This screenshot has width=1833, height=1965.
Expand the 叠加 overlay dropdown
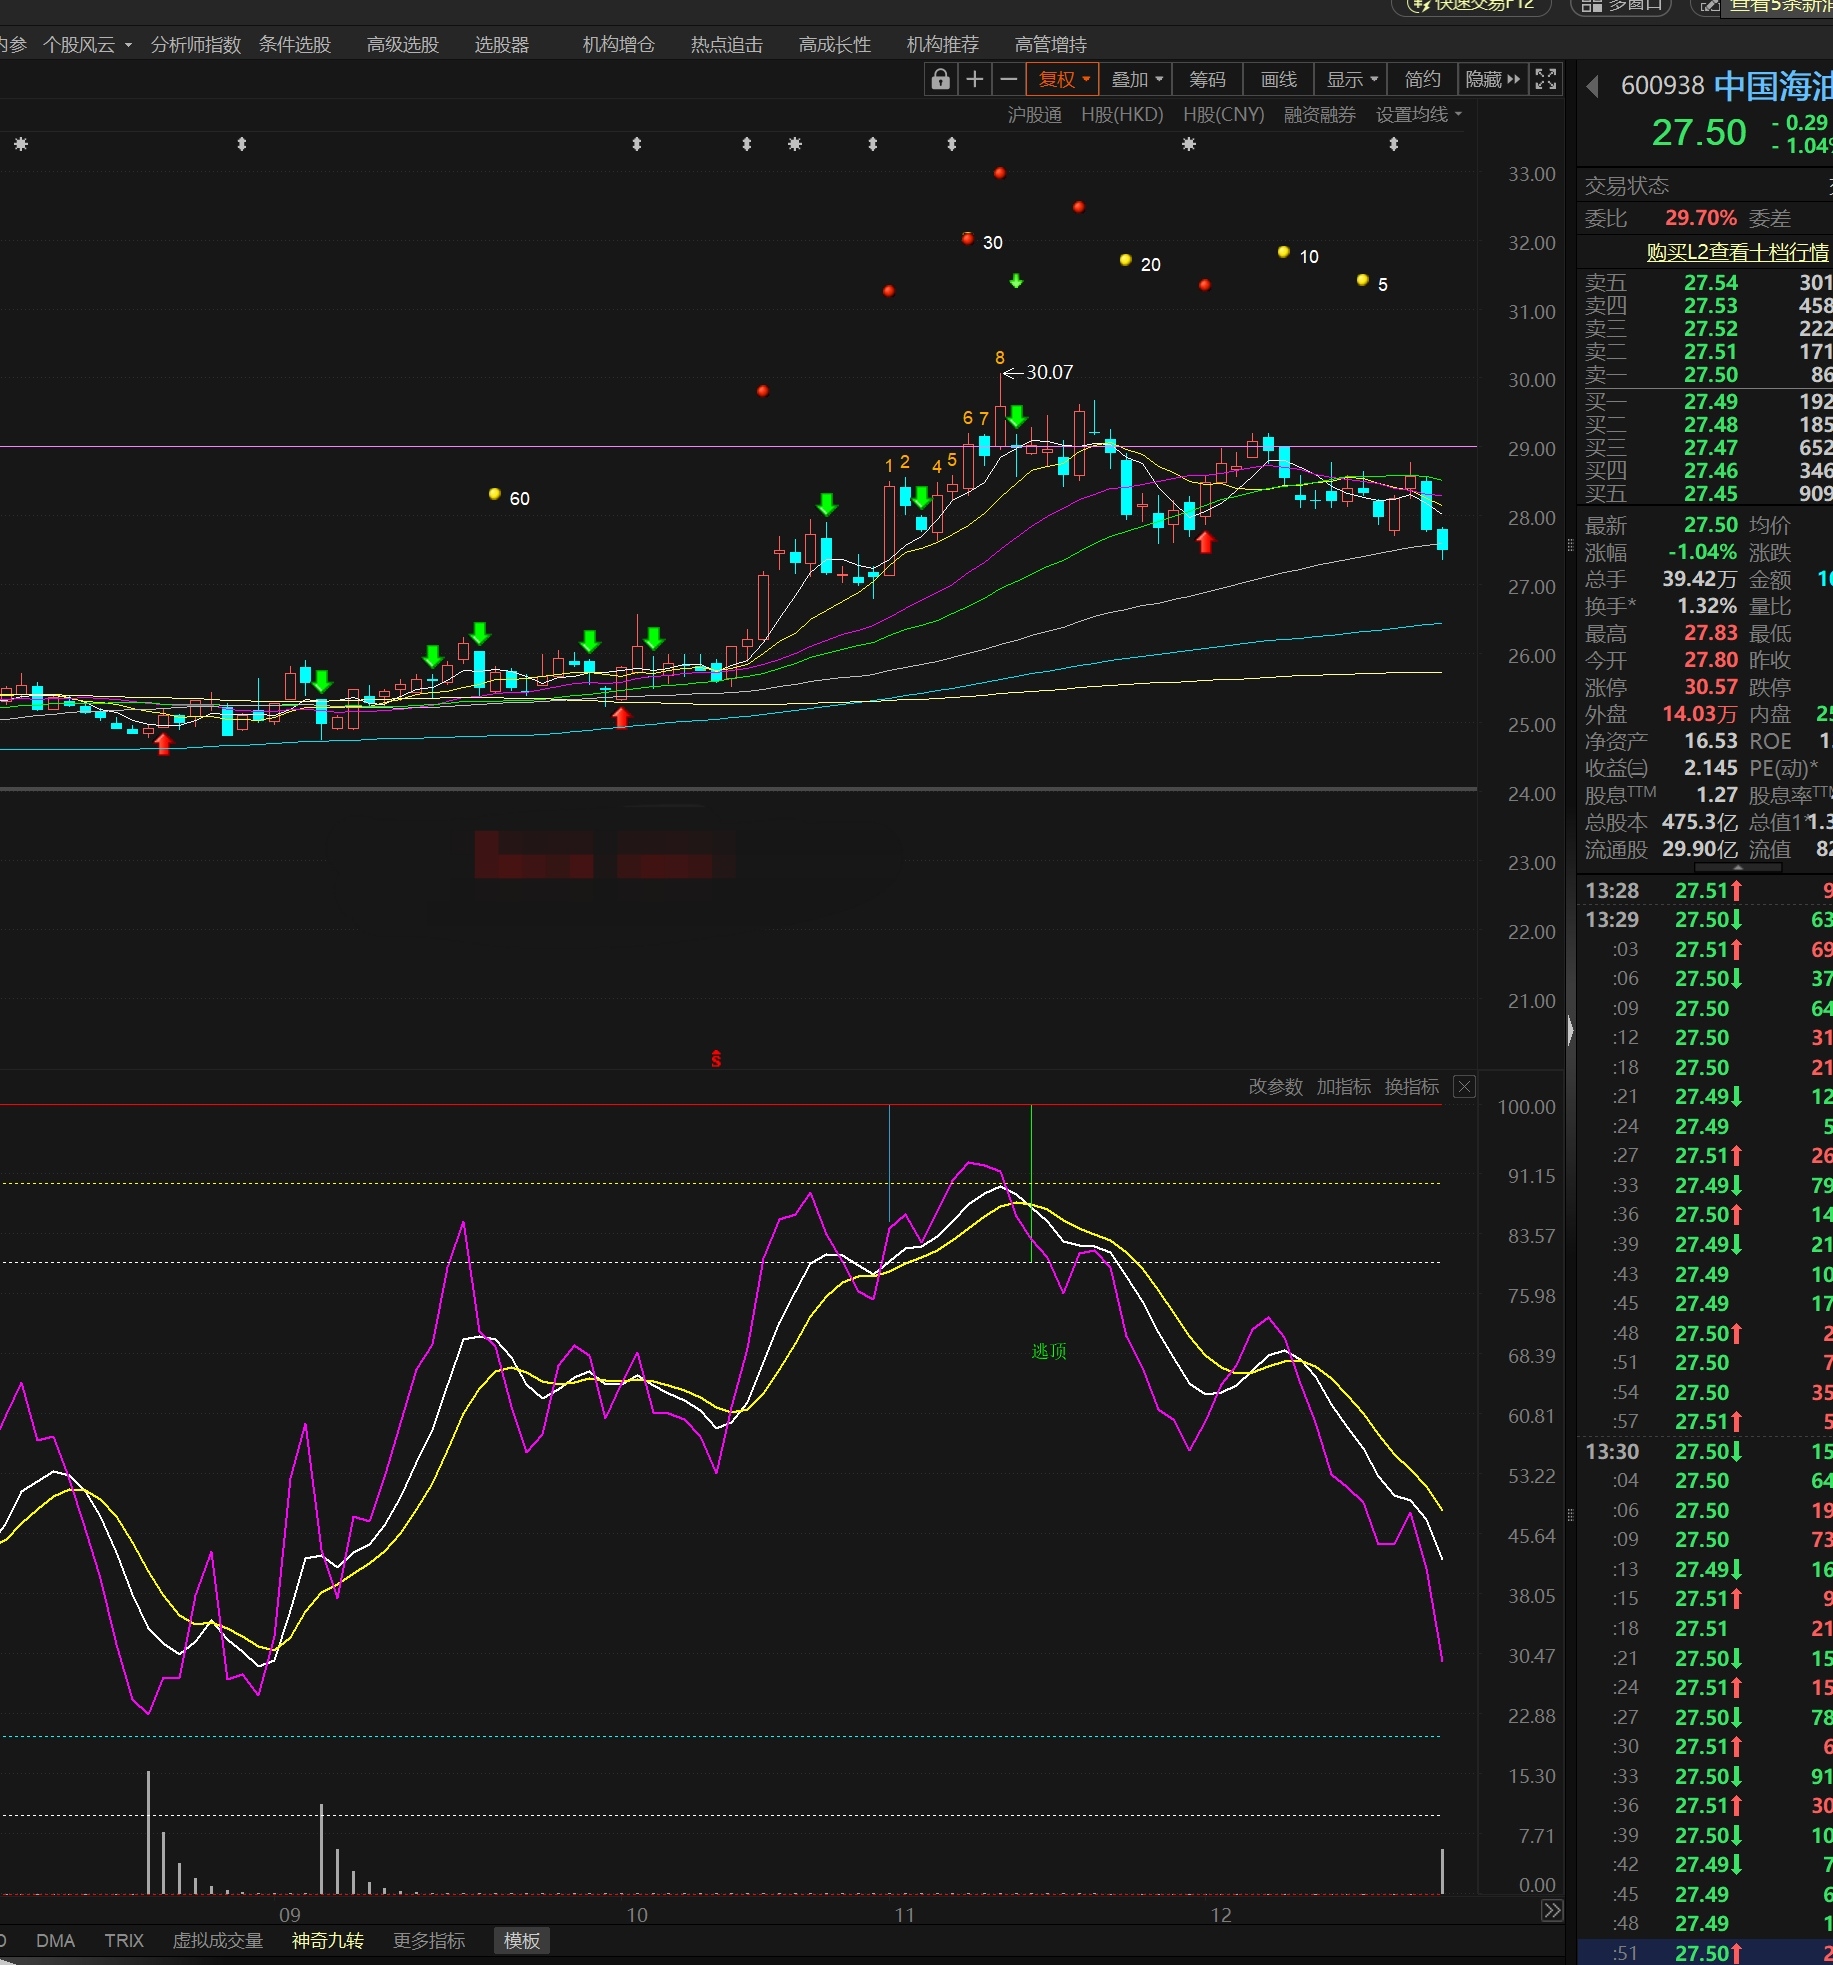pos(1137,80)
